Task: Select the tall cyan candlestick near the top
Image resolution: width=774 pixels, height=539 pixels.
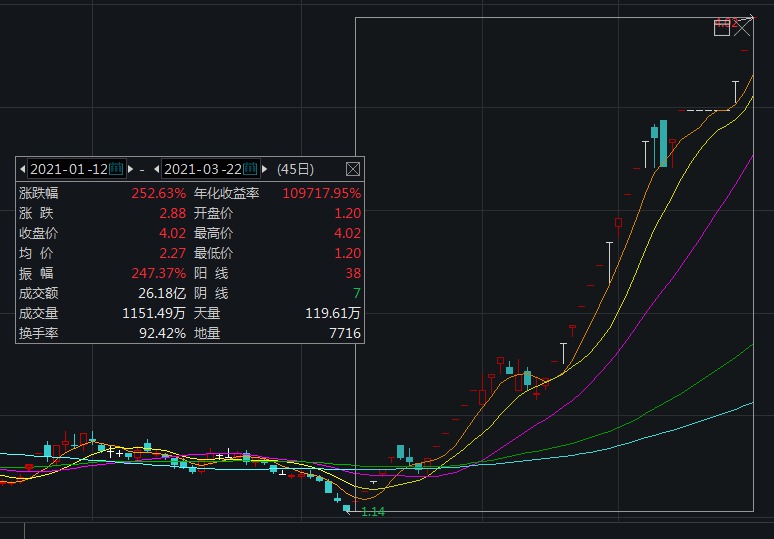Action: coord(663,143)
